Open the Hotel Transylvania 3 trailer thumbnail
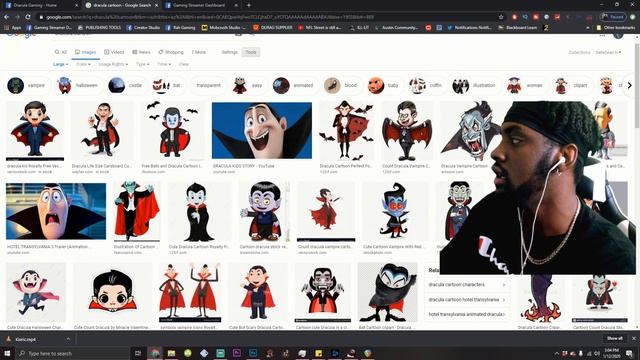Viewport: 640px width, 360px height. pyautogui.click(x=56, y=211)
